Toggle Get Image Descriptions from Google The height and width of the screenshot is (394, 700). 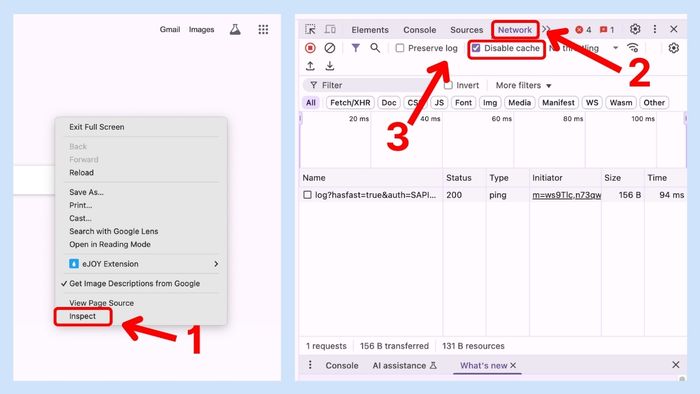pyautogui.click(x=134, y=283)
